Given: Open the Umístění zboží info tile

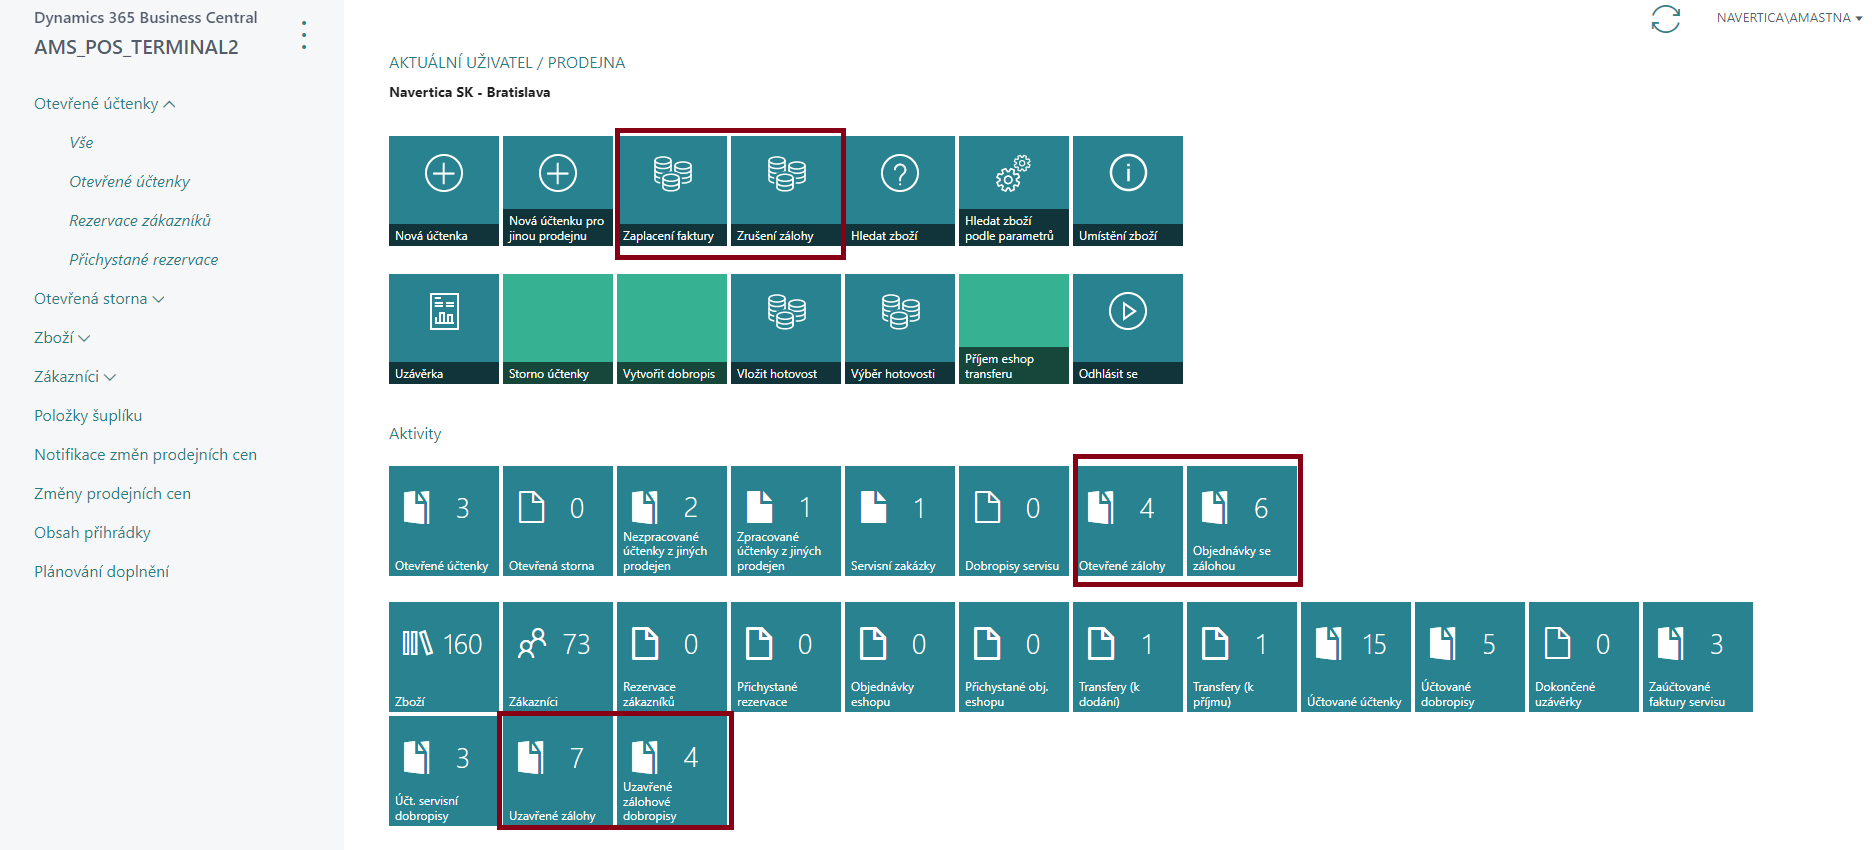Looking at the screenshot, I should (x=1128, y=191).
